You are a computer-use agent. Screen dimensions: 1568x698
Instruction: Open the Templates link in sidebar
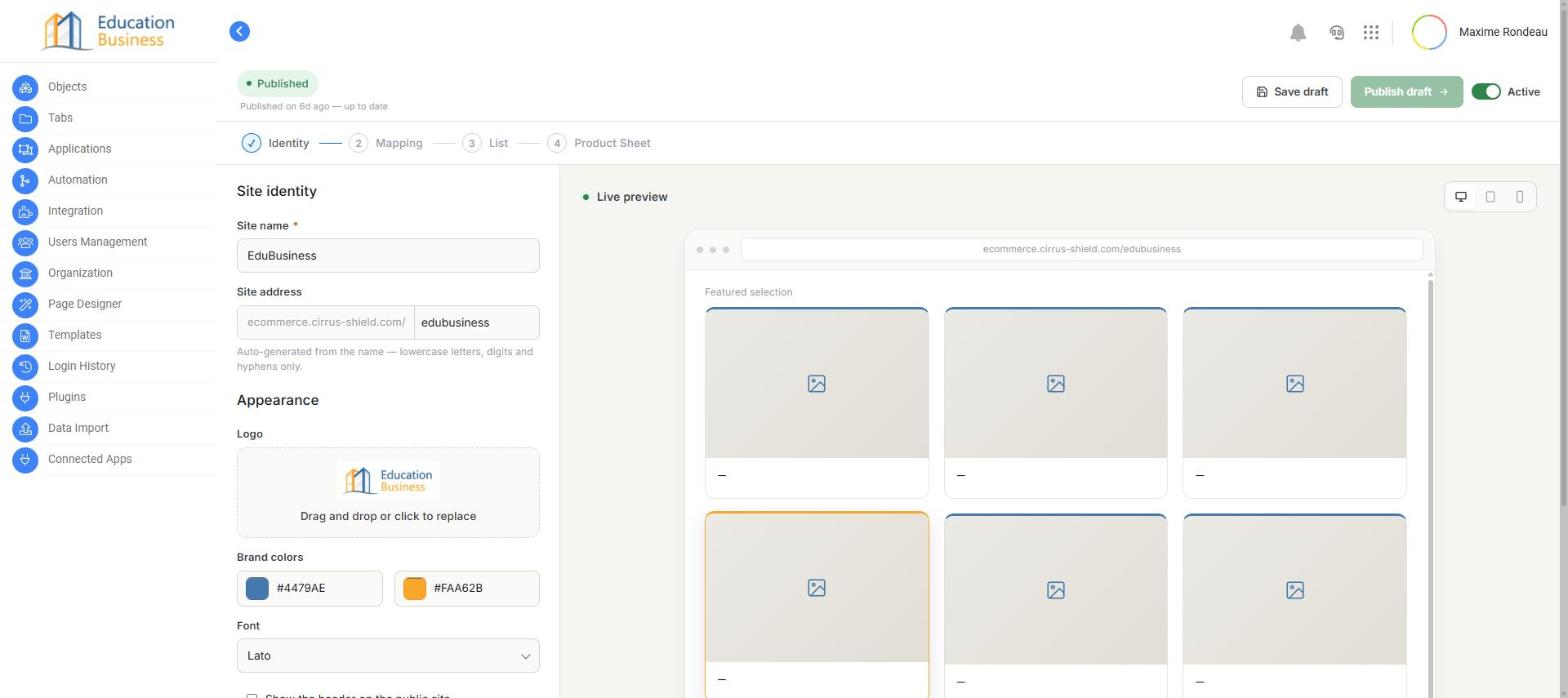point(74,335)
